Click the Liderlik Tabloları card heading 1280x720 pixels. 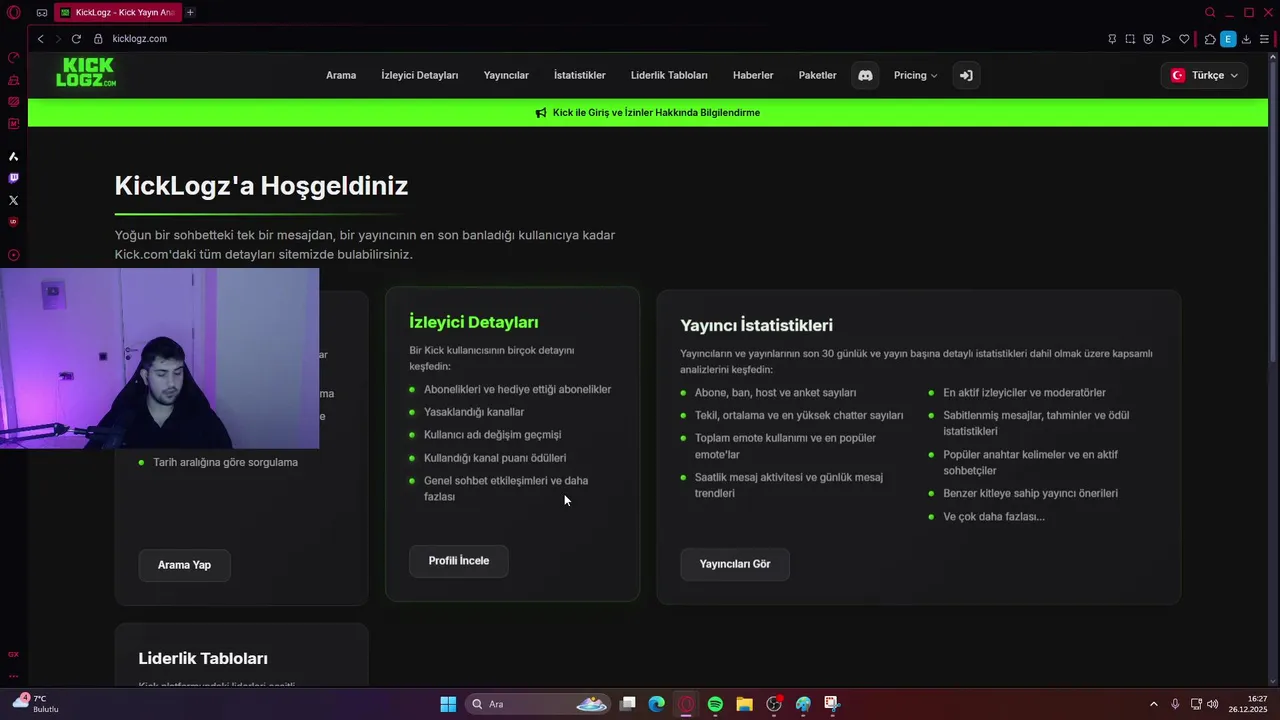(203, 658)
